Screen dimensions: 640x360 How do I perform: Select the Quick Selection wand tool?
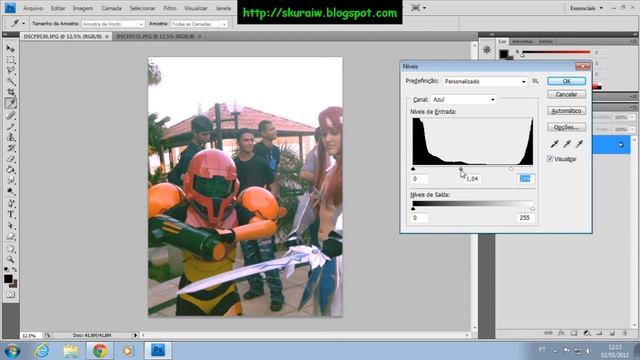11,81
